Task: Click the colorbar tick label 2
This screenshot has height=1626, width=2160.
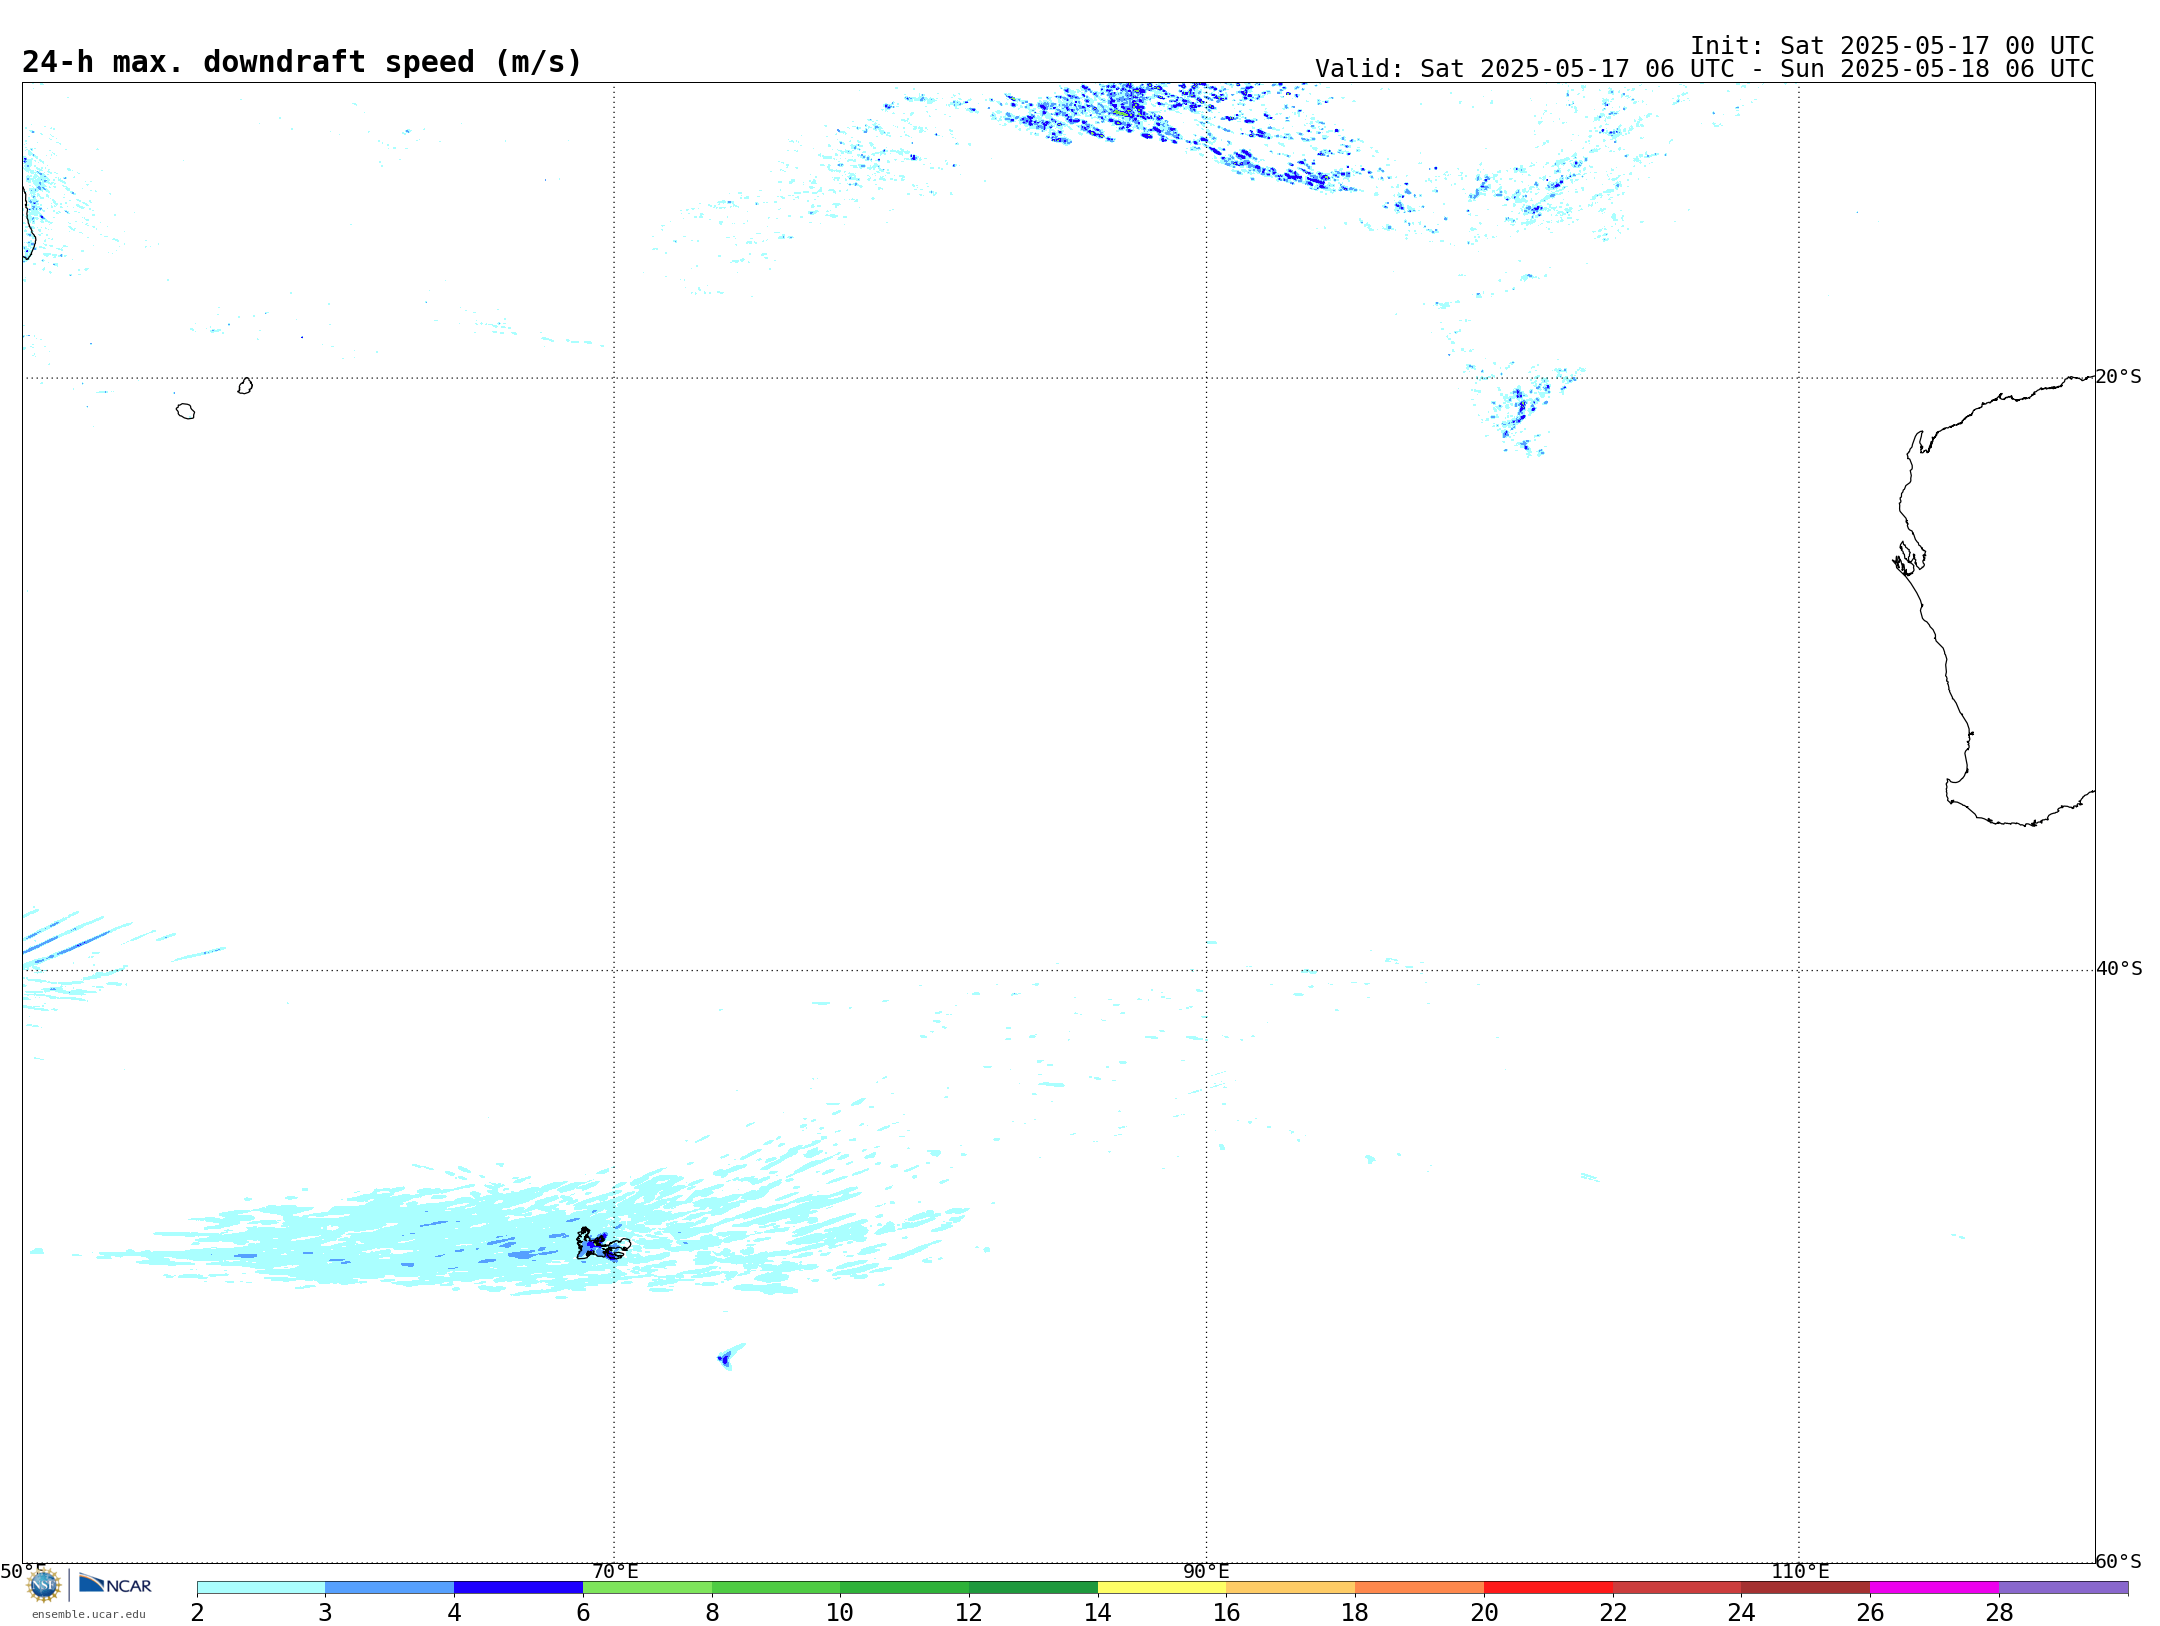Action: click(197, 1612)
